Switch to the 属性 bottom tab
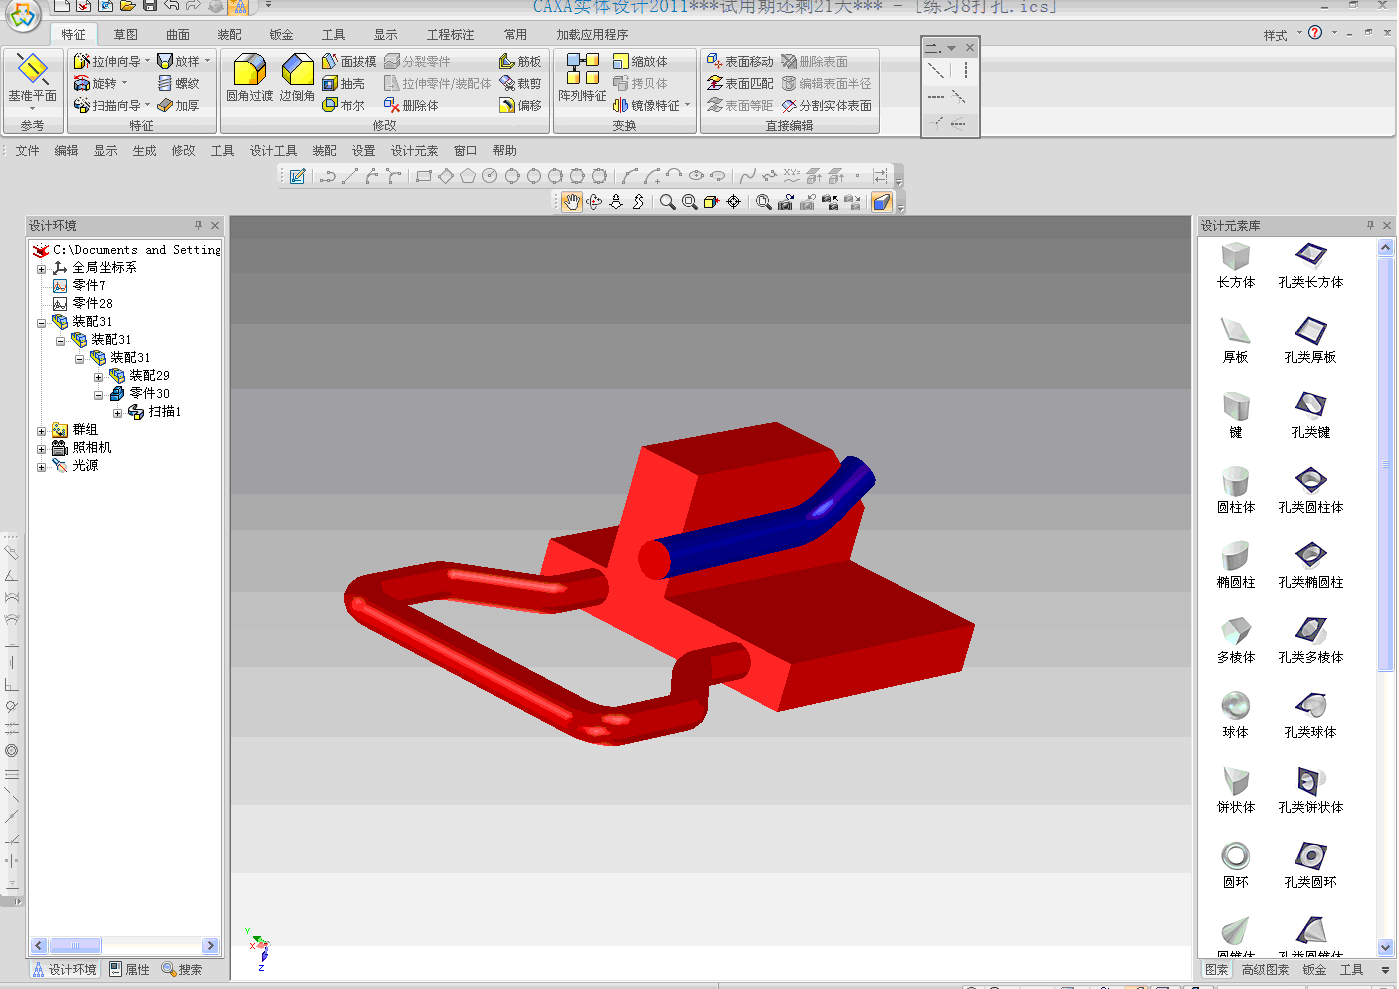This screenshot has width=1399, height=989. (x=129, y=970)
